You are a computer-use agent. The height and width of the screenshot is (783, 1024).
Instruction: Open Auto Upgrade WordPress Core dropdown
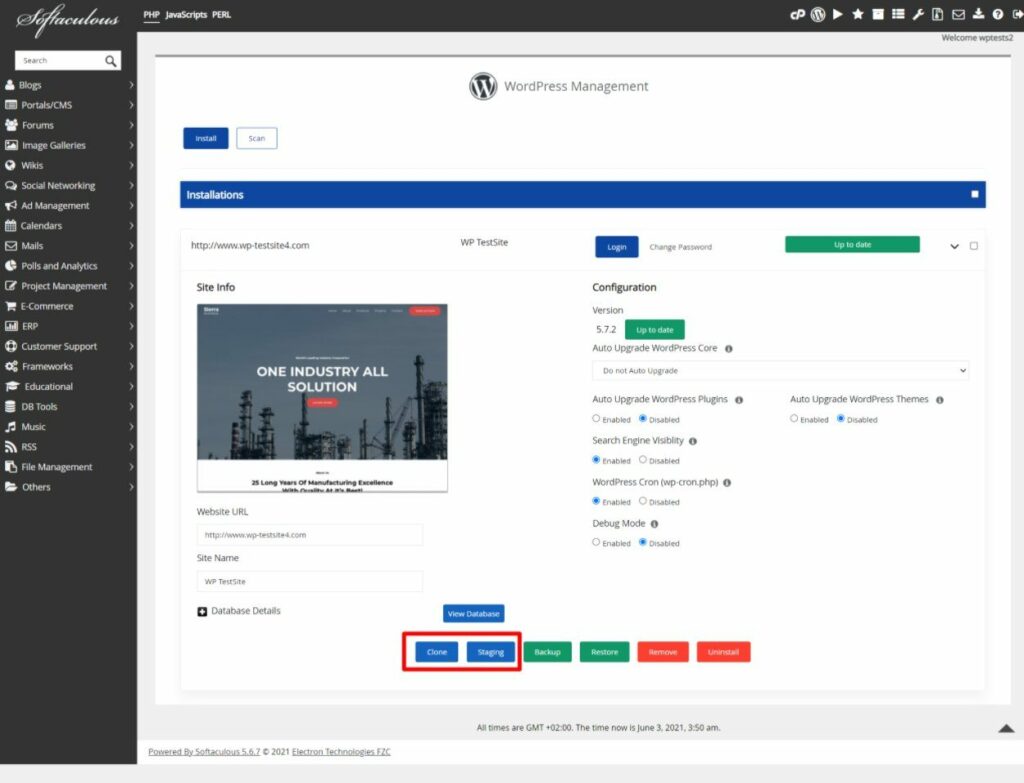pyautogui.click(x=780, y=371)
